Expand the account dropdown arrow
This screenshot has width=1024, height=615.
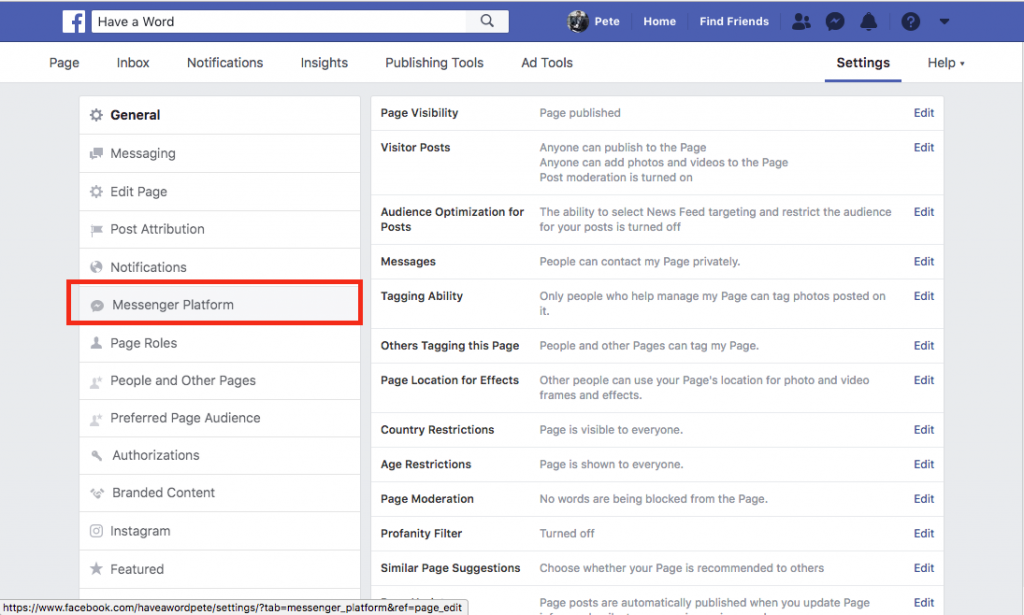coord(944,22)
